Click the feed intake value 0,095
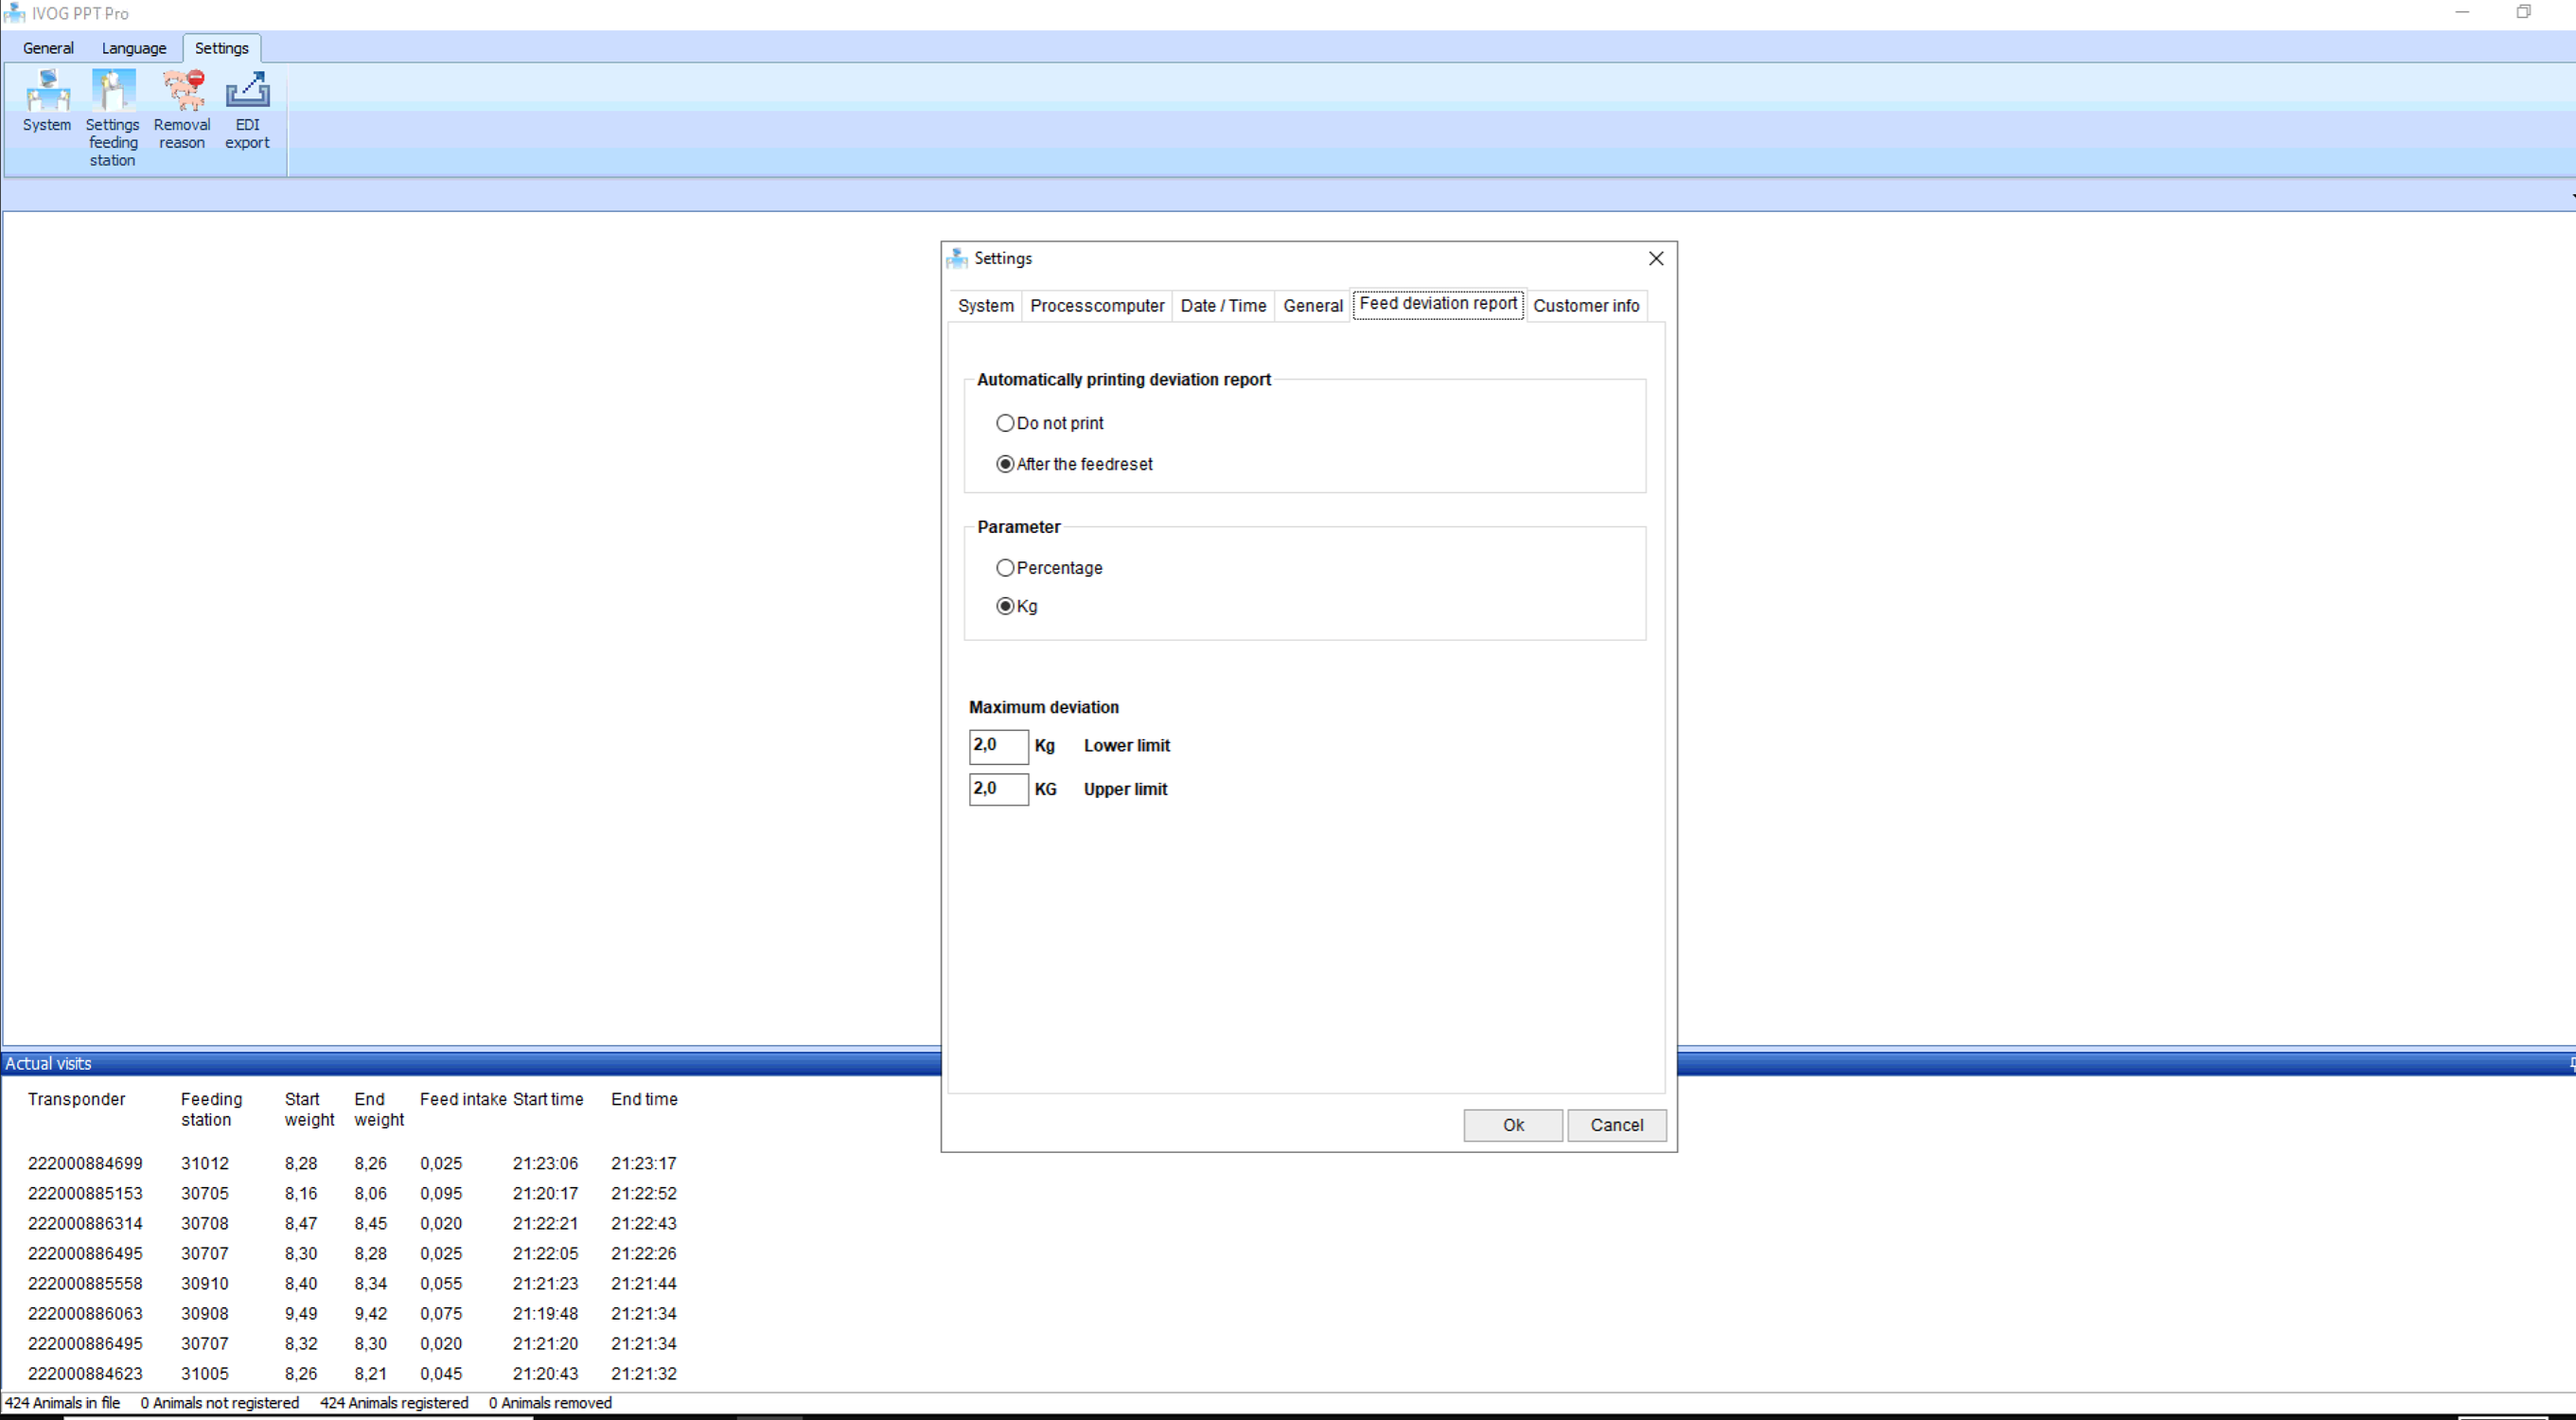 (441, 1193)
